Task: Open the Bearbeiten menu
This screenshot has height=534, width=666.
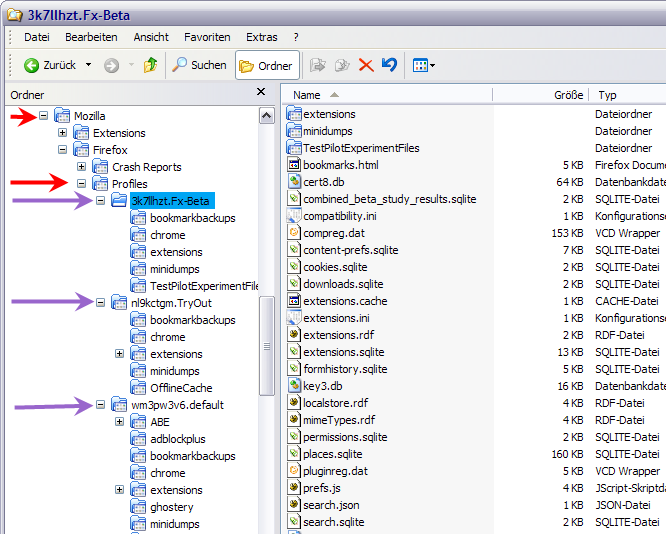Action: click(91, 37)
